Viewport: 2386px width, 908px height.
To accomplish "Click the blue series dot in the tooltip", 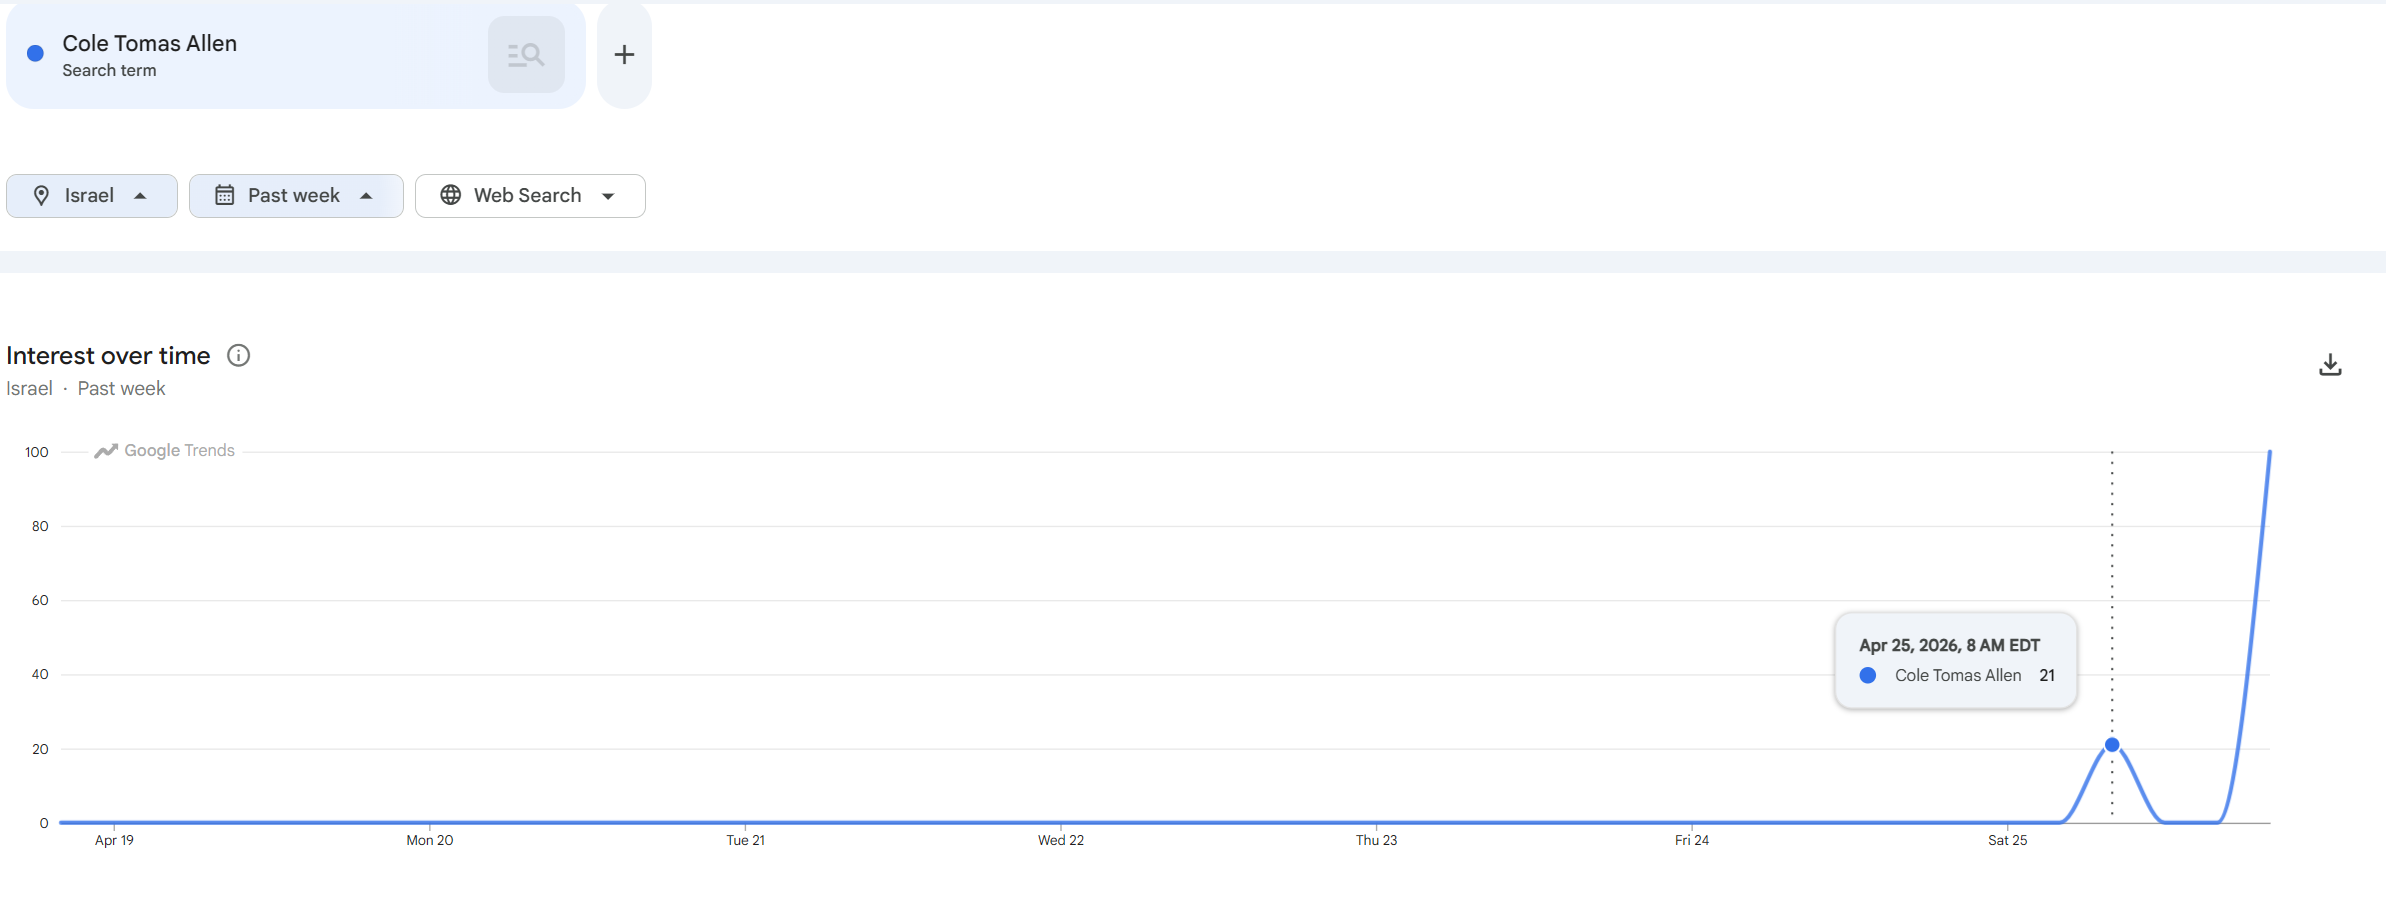I will point(1867,675).
